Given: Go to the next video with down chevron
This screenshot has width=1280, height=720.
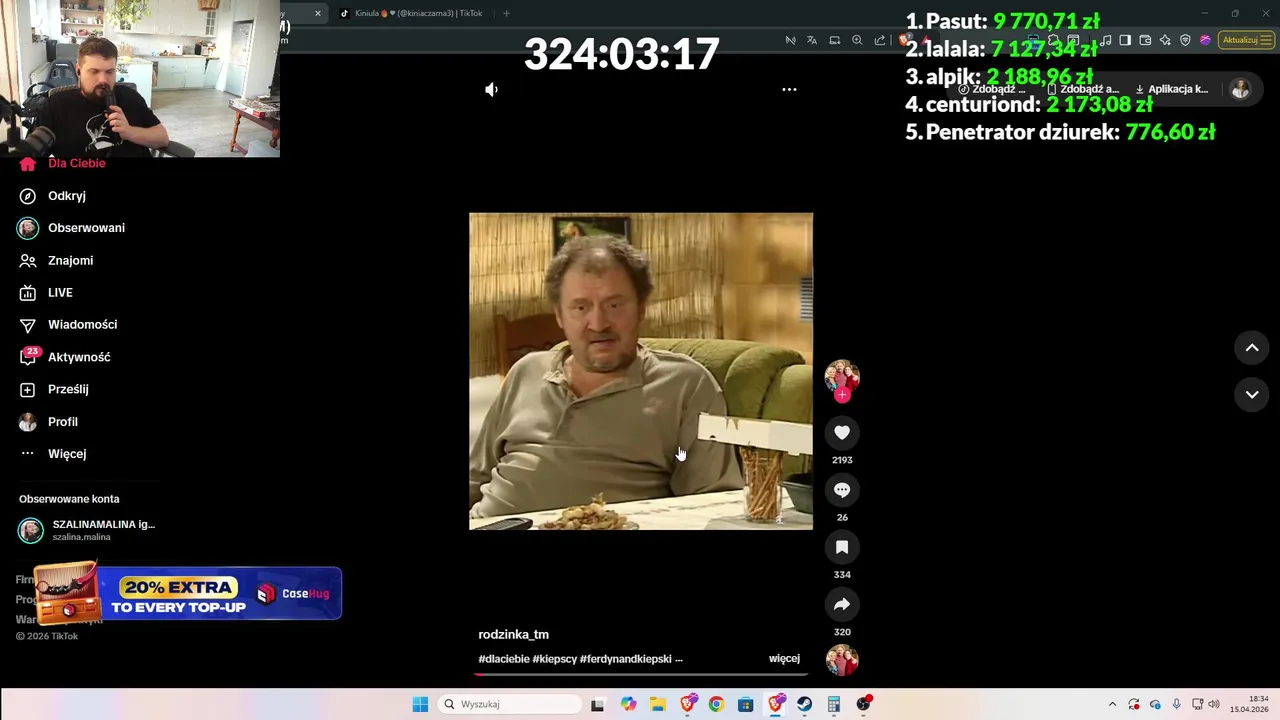Looking at the screenshot, I should (x=1251, y=395).
